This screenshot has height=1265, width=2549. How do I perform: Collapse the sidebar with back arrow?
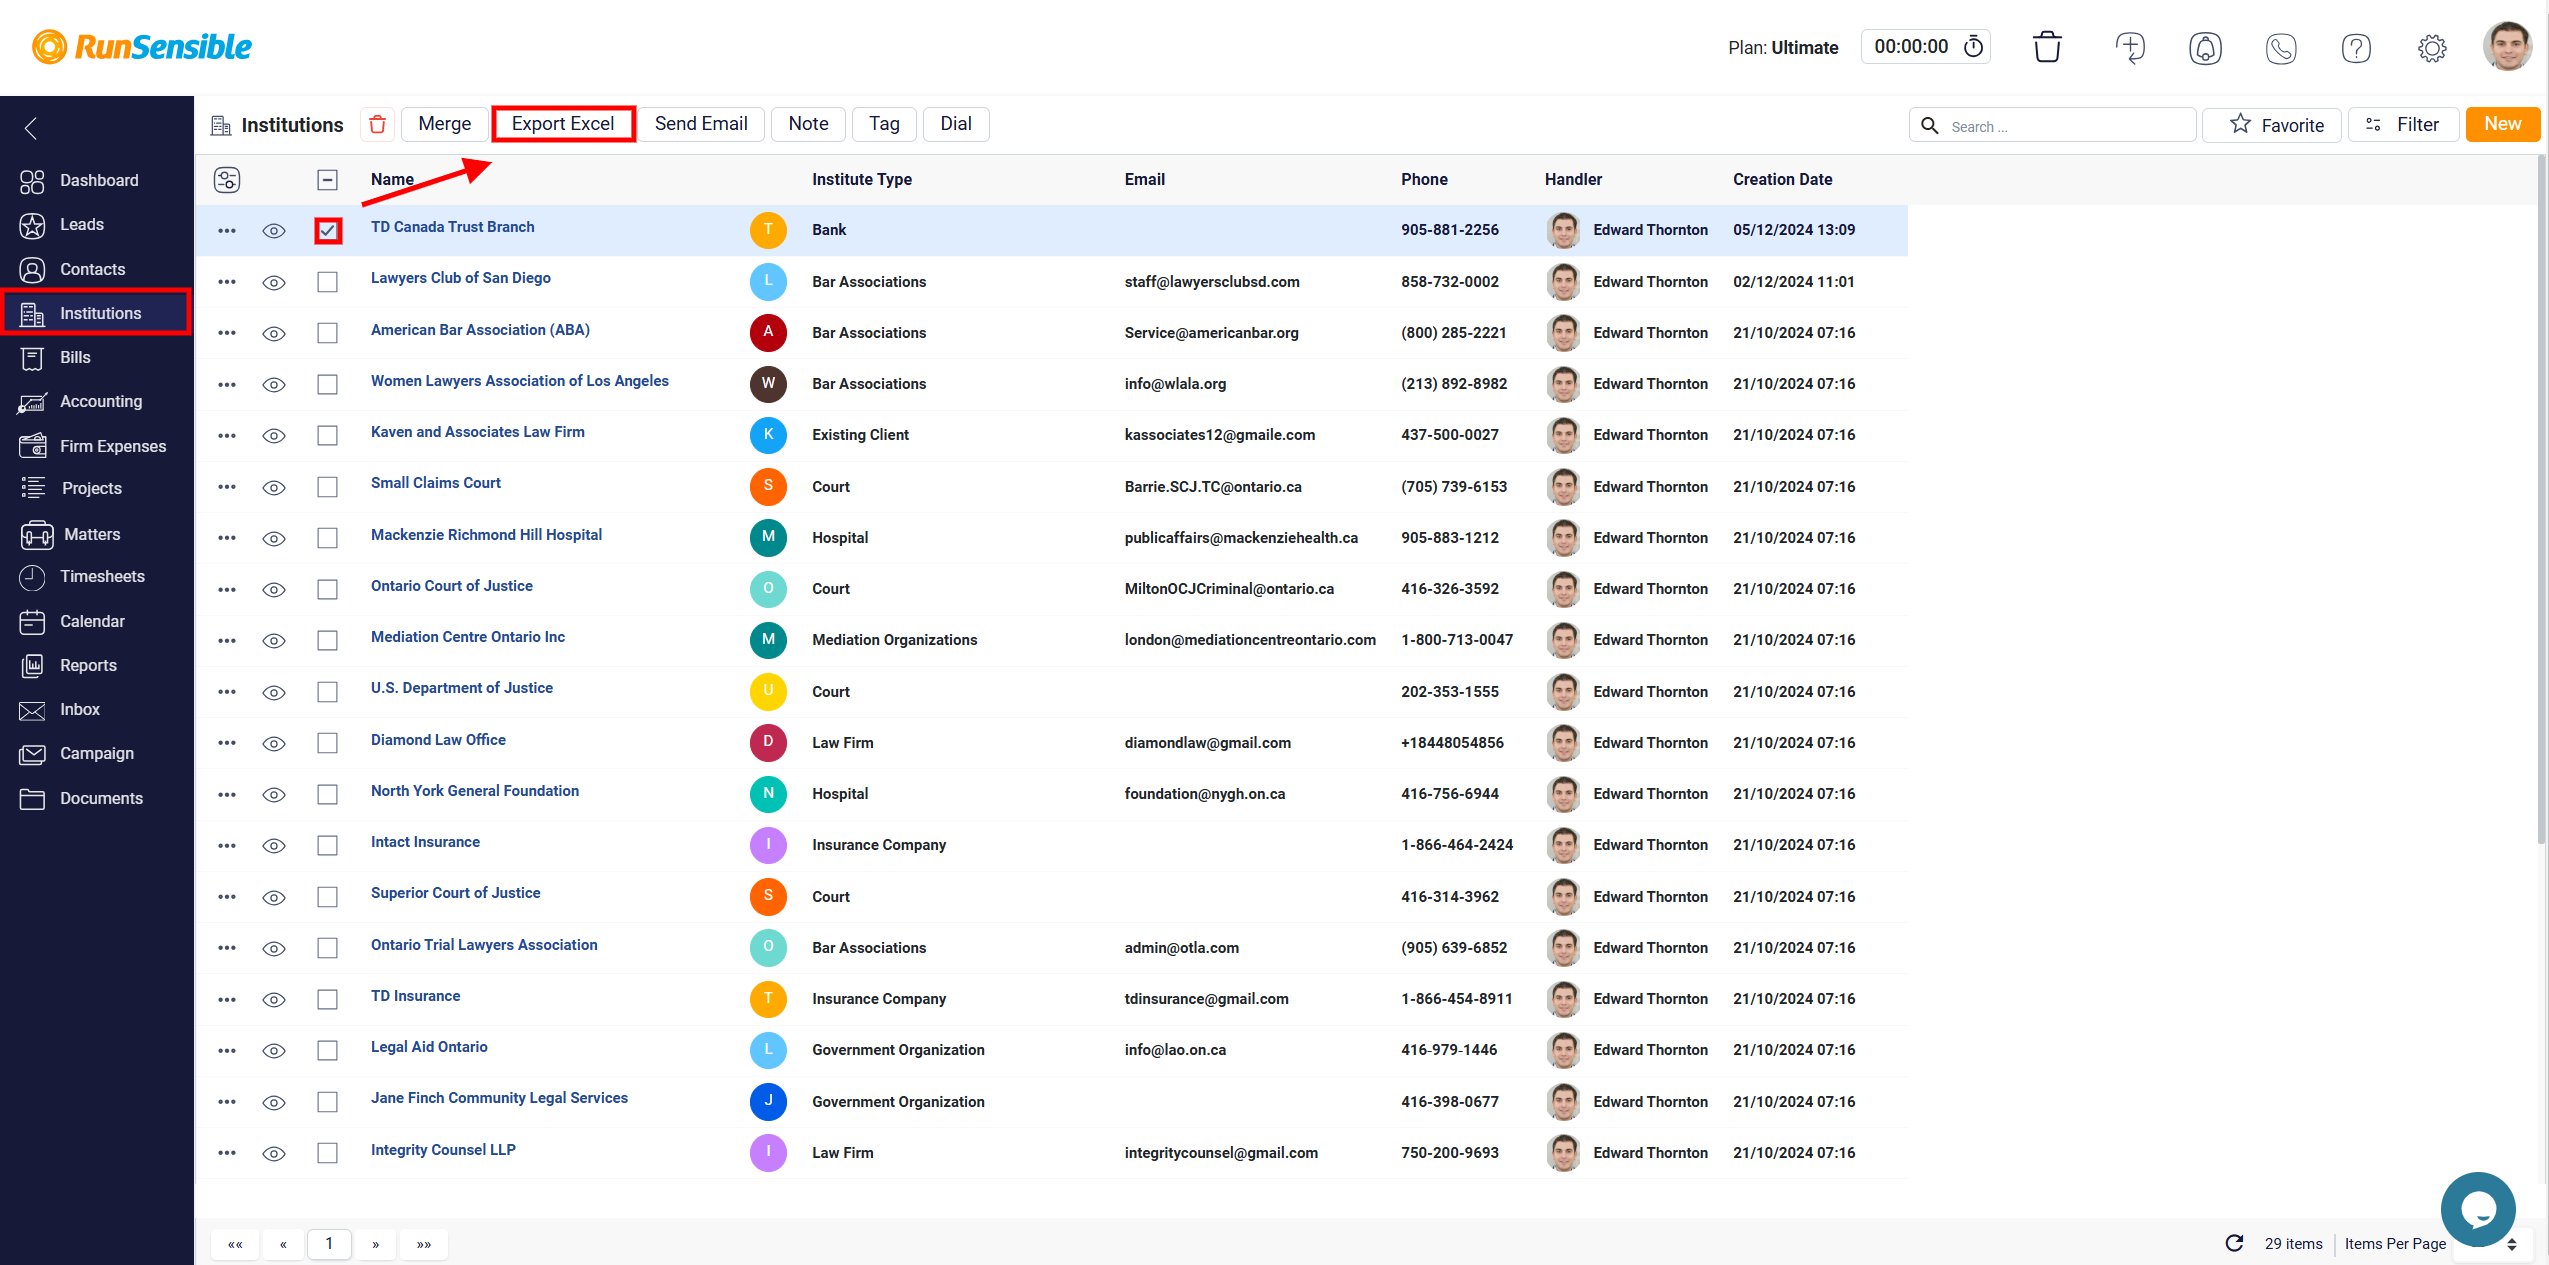[31, 128]
